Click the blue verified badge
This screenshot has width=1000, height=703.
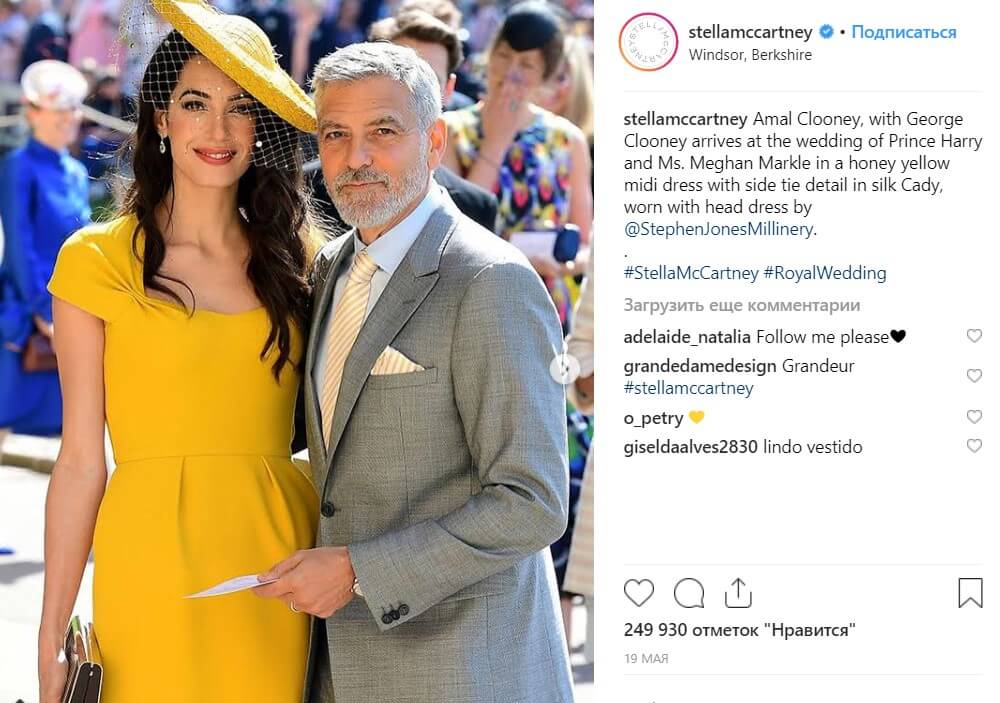(x=826, y=31)
